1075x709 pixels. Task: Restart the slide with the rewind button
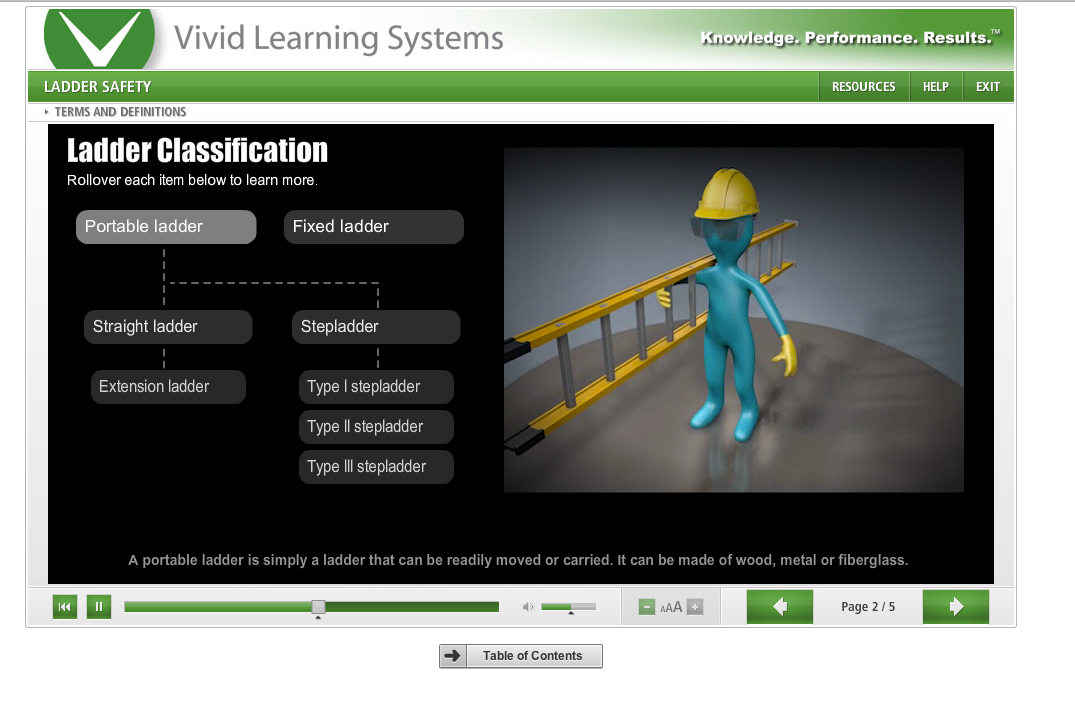point(65,606)
